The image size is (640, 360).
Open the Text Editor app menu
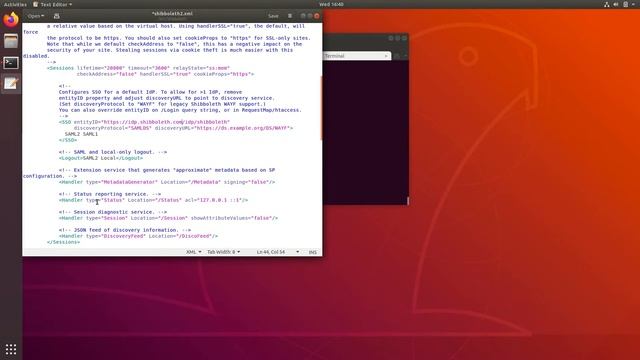click(x=53, y=4)
